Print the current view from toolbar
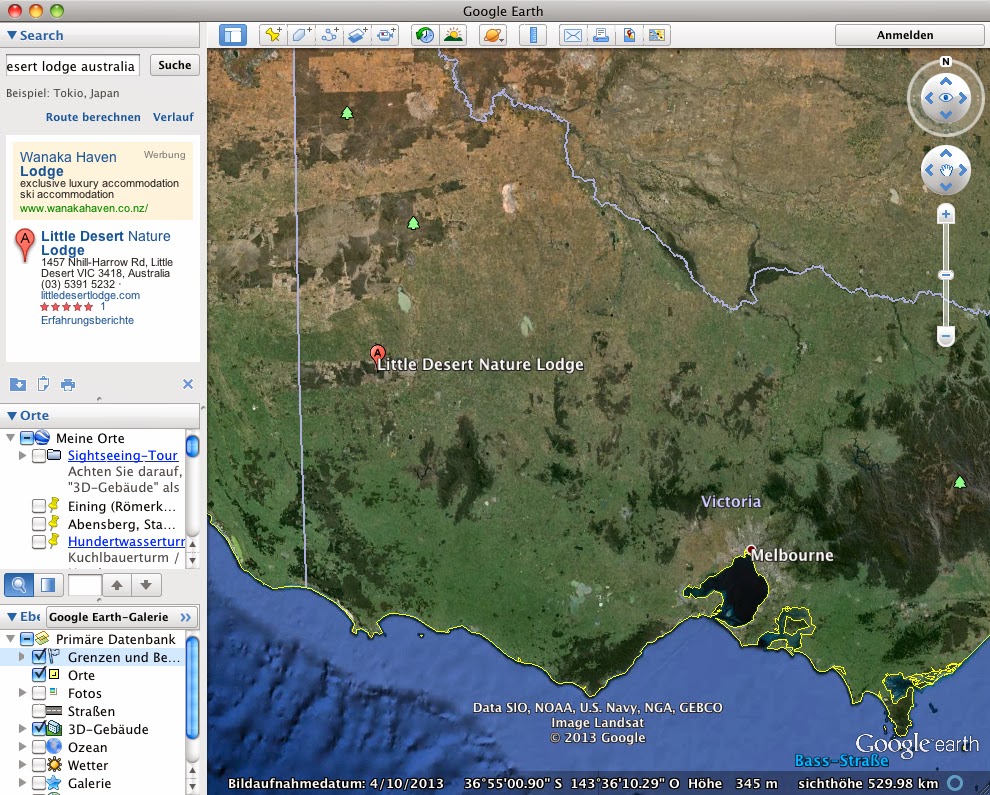 point(600,35)
